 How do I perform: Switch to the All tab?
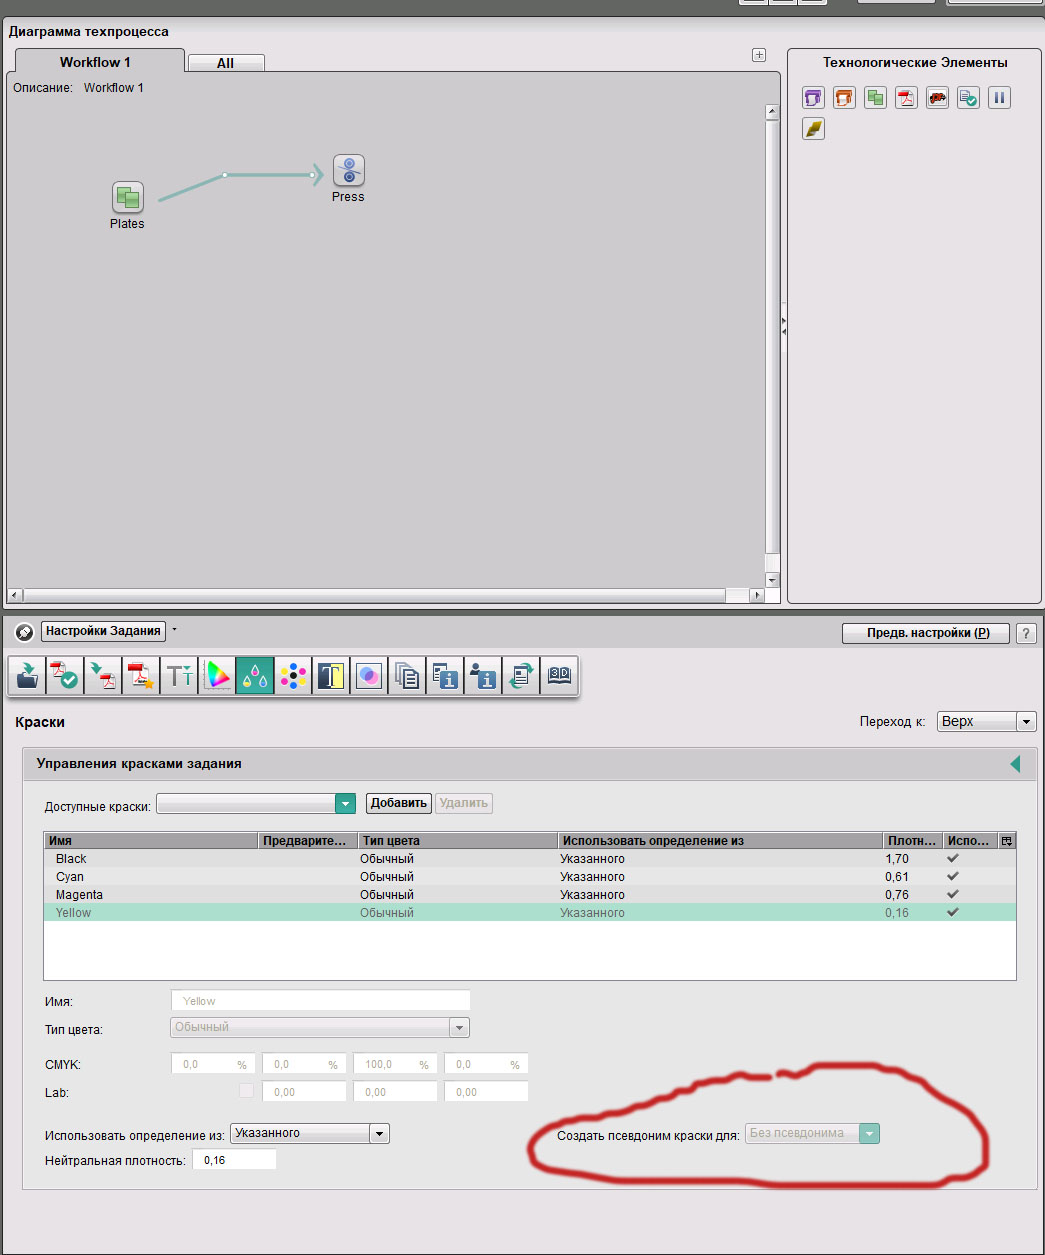[226, 63]
